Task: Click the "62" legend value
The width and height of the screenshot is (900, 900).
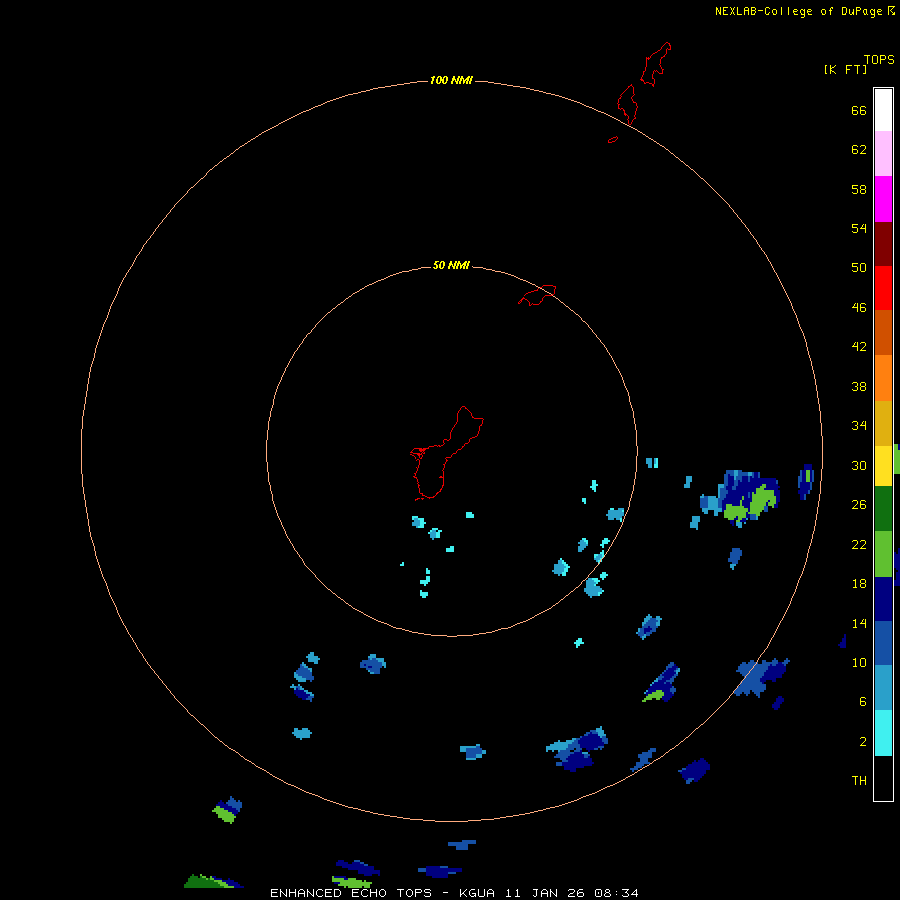Action: (x=859, y=150)
